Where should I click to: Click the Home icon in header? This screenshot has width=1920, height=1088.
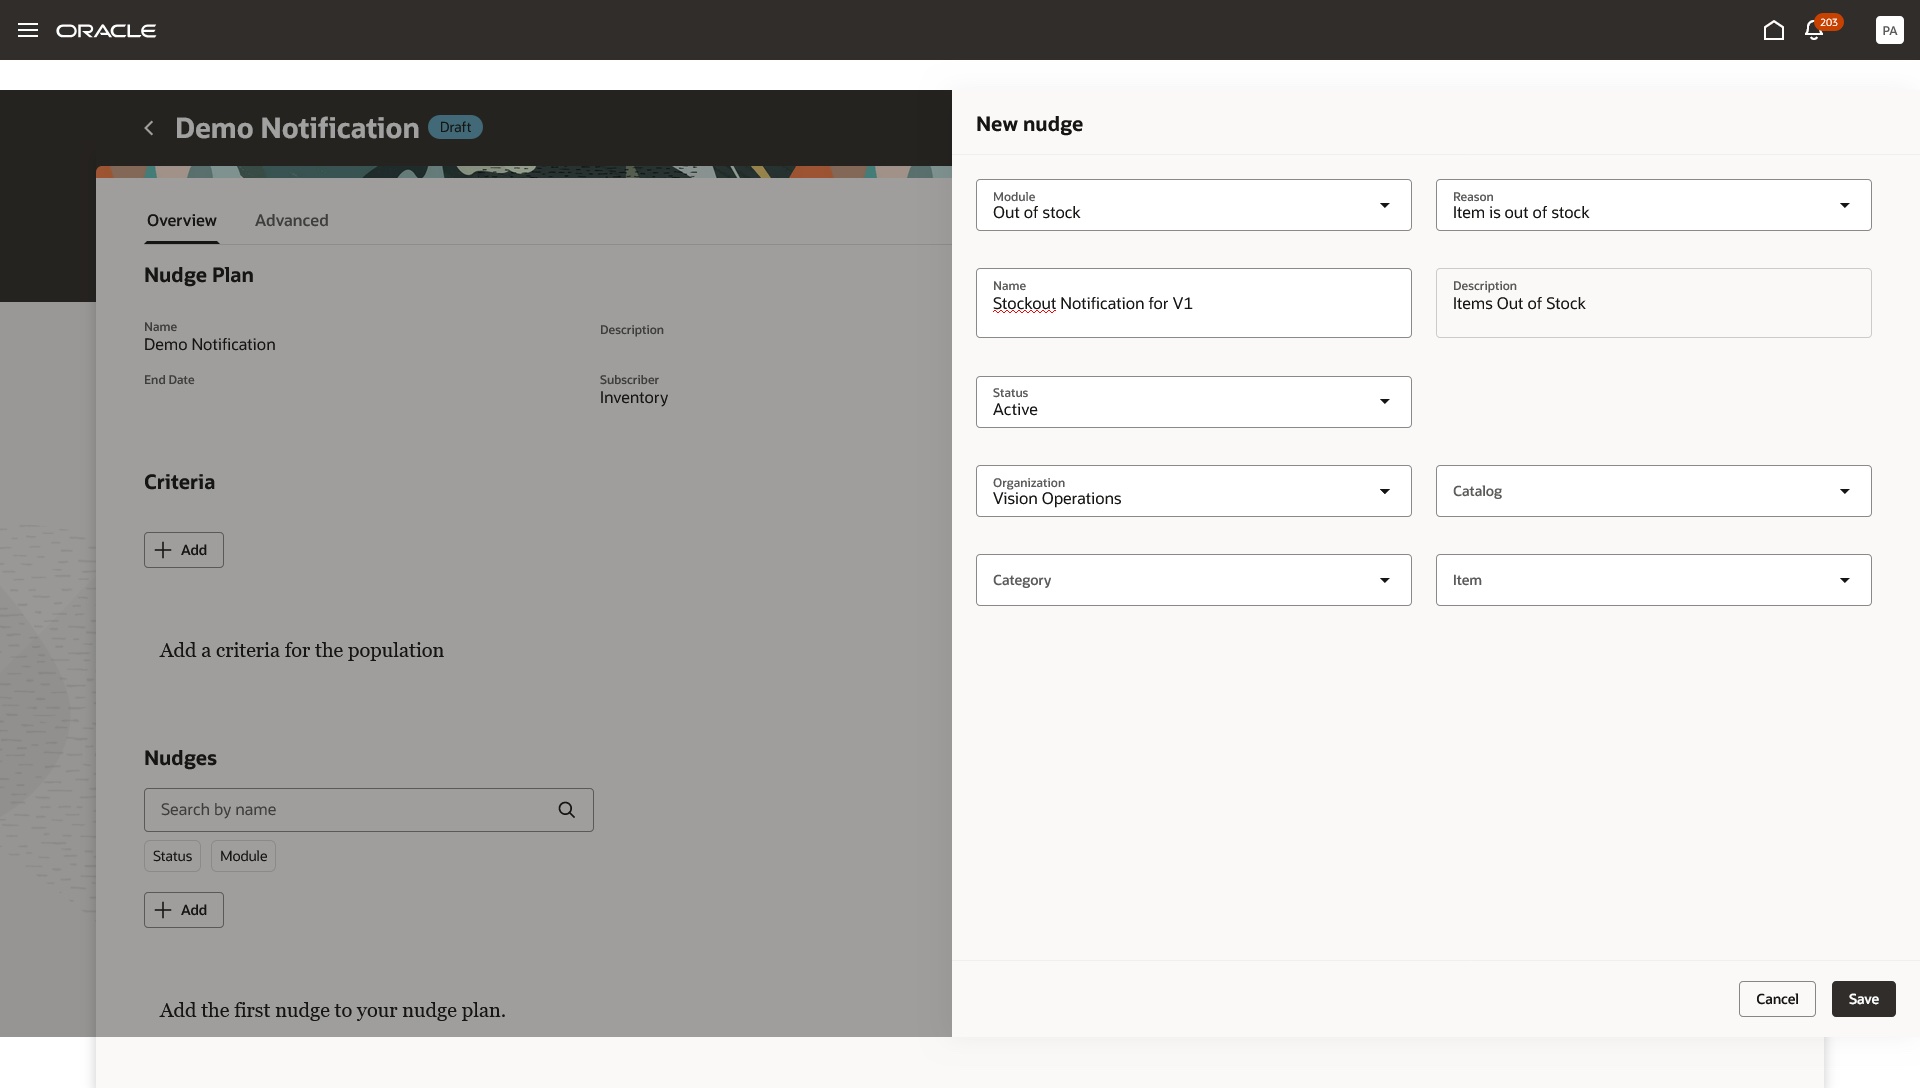pyautogui.click(x=1773, y=30)
